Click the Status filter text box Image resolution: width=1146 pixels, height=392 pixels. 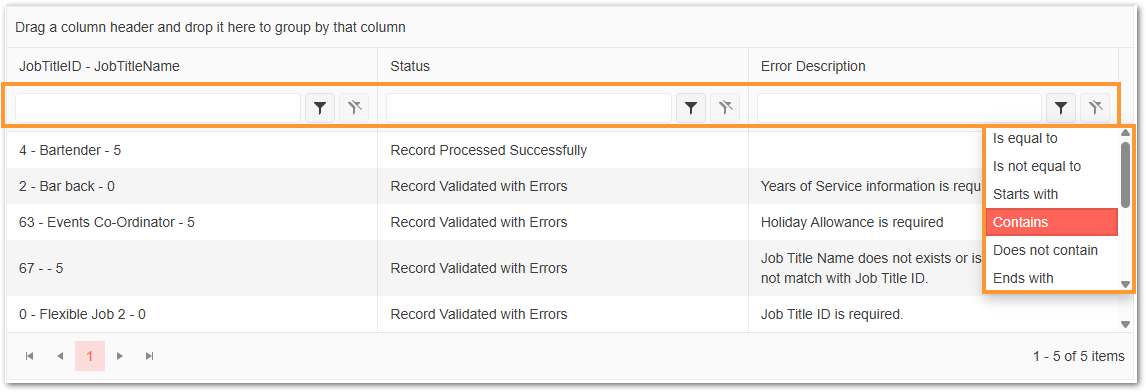(x=528, y=108)
